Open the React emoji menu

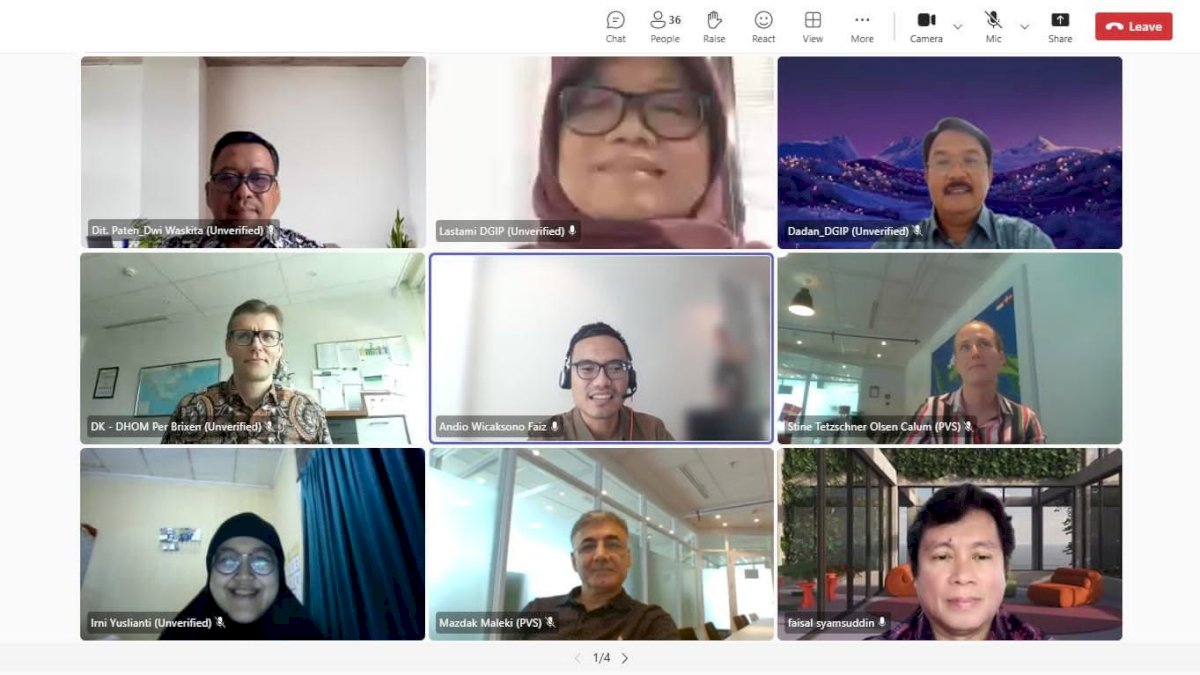coord(763,26)
